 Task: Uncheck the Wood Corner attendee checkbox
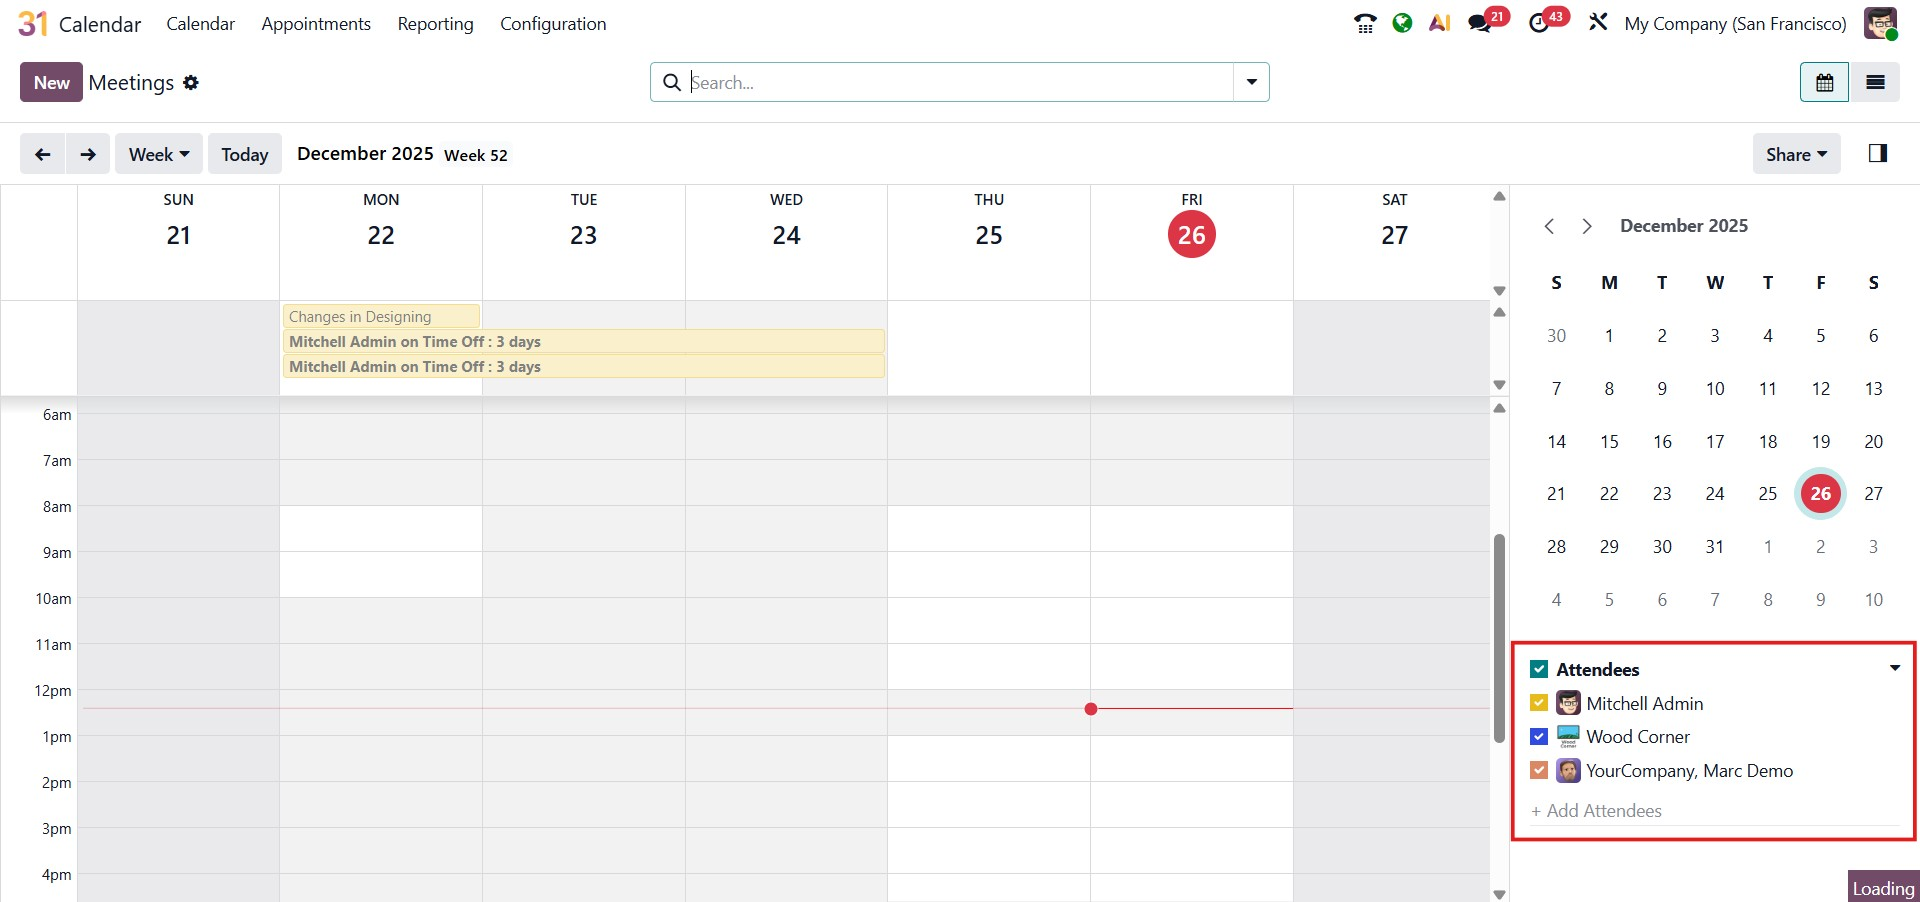[1539, 737]
